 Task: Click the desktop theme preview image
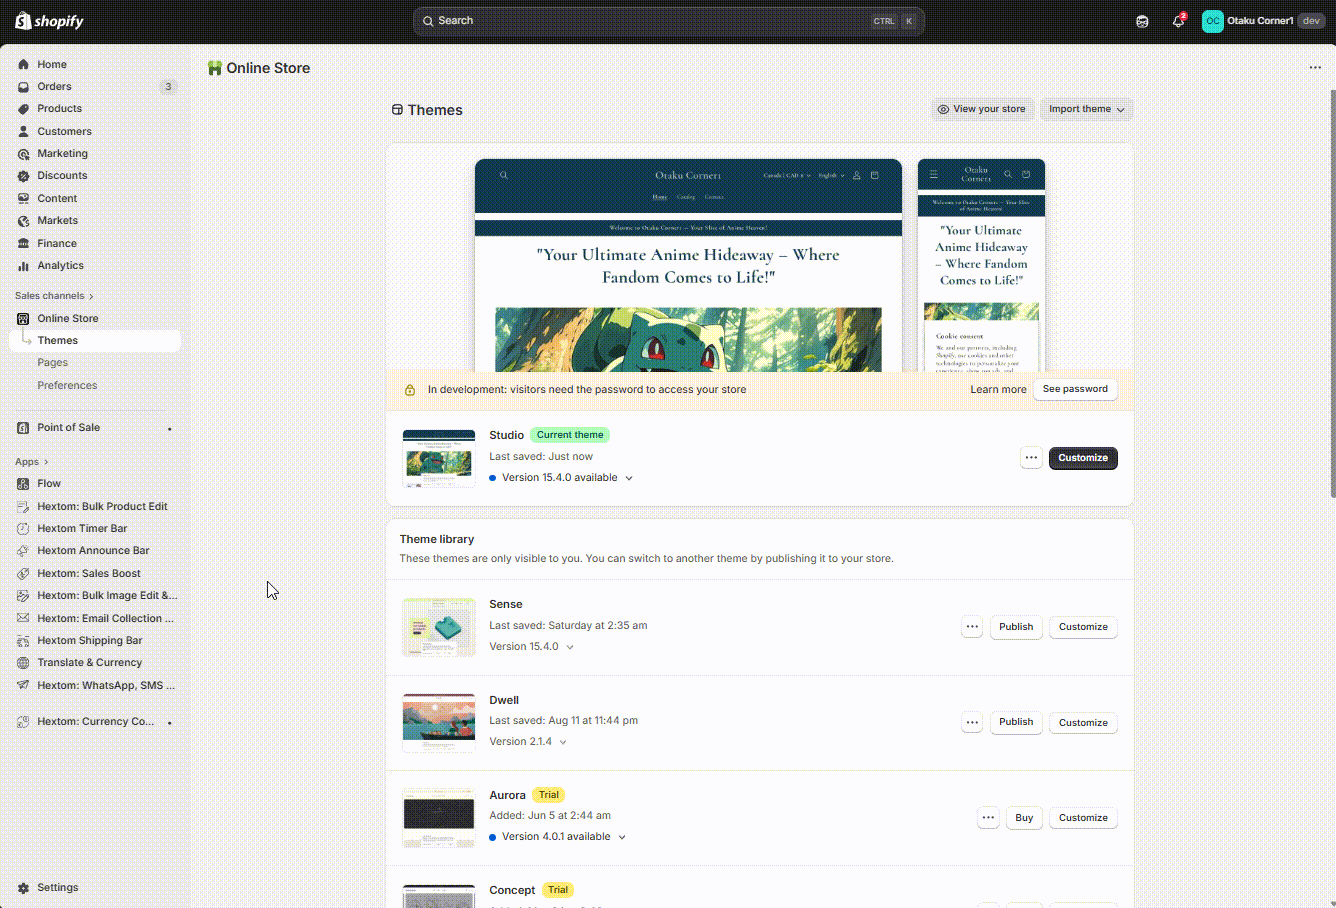[x=688, y=265]
